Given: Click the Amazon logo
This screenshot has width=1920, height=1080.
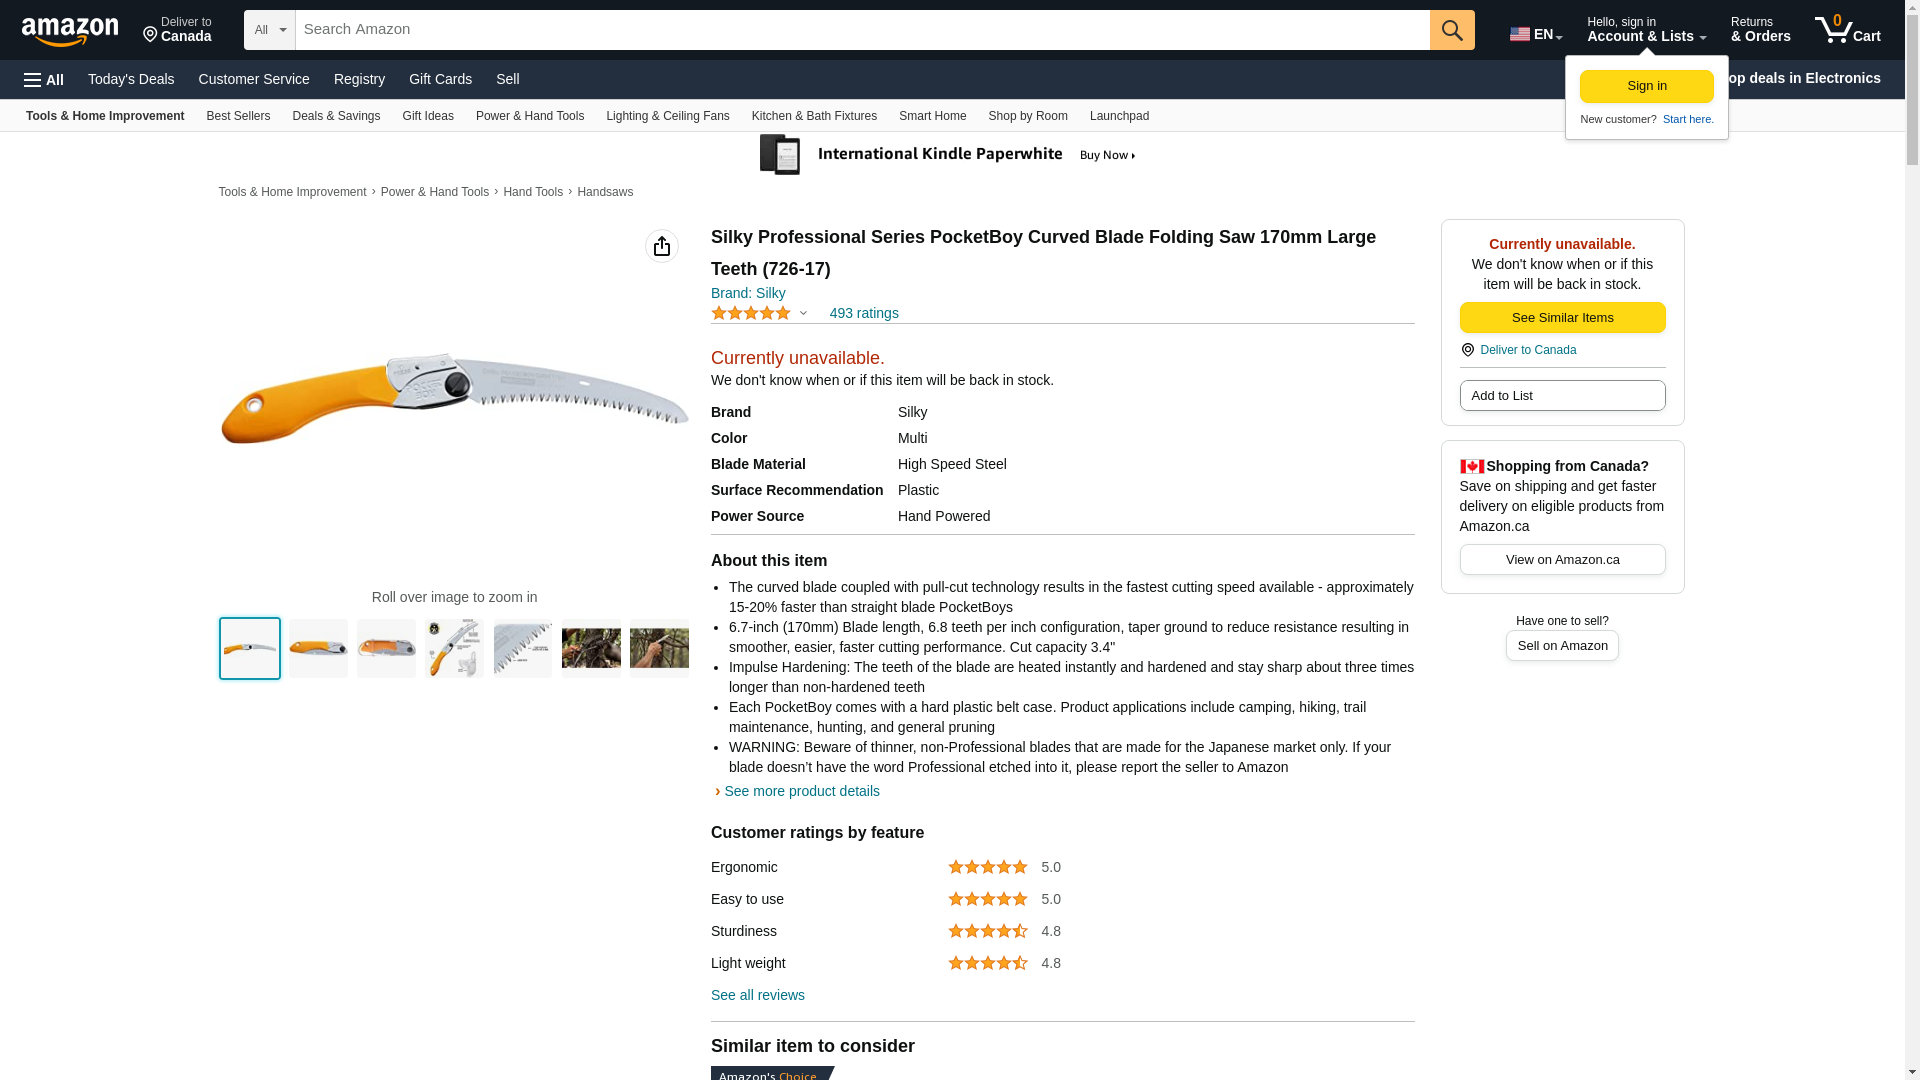Looking at the screenshot, I should [70, 31].
